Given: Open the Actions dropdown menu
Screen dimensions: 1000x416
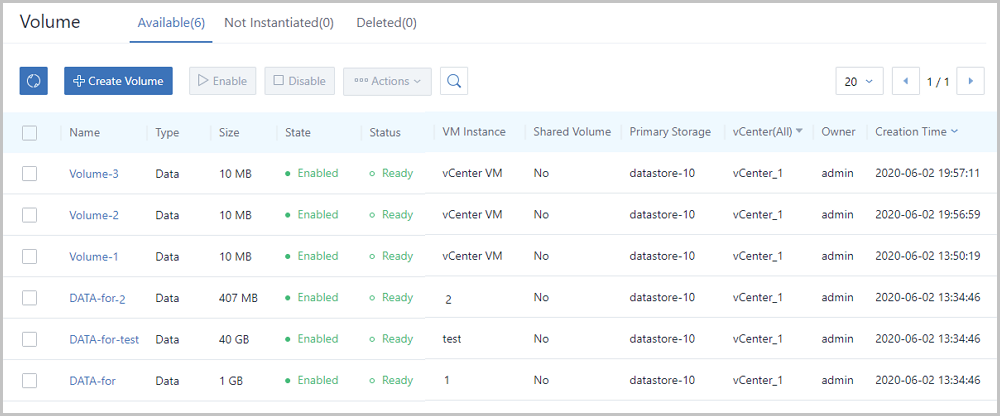Looking at the screenshot, I should (x=387, y=81).
